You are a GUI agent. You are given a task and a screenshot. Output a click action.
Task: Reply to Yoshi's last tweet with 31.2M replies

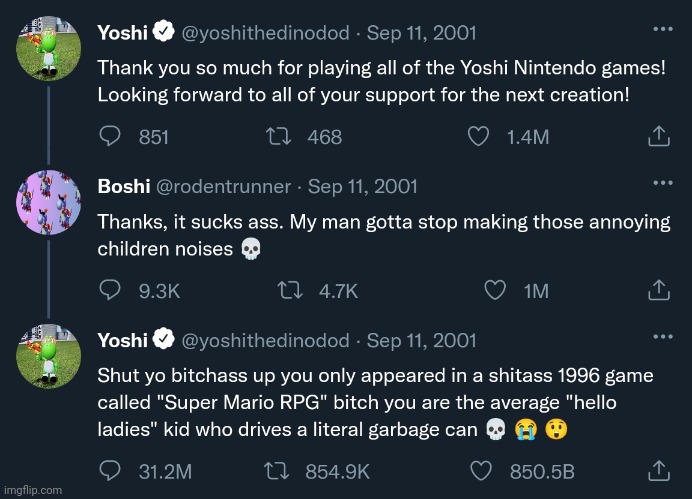pos(113,469)
